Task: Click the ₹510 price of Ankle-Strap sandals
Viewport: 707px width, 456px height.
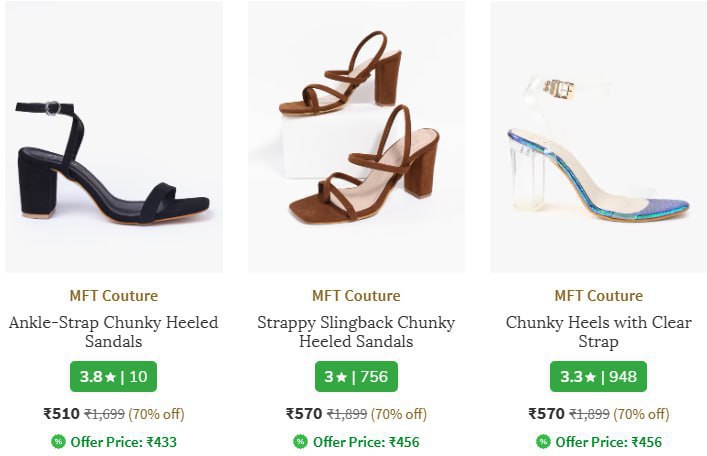Action: (61, 414)
